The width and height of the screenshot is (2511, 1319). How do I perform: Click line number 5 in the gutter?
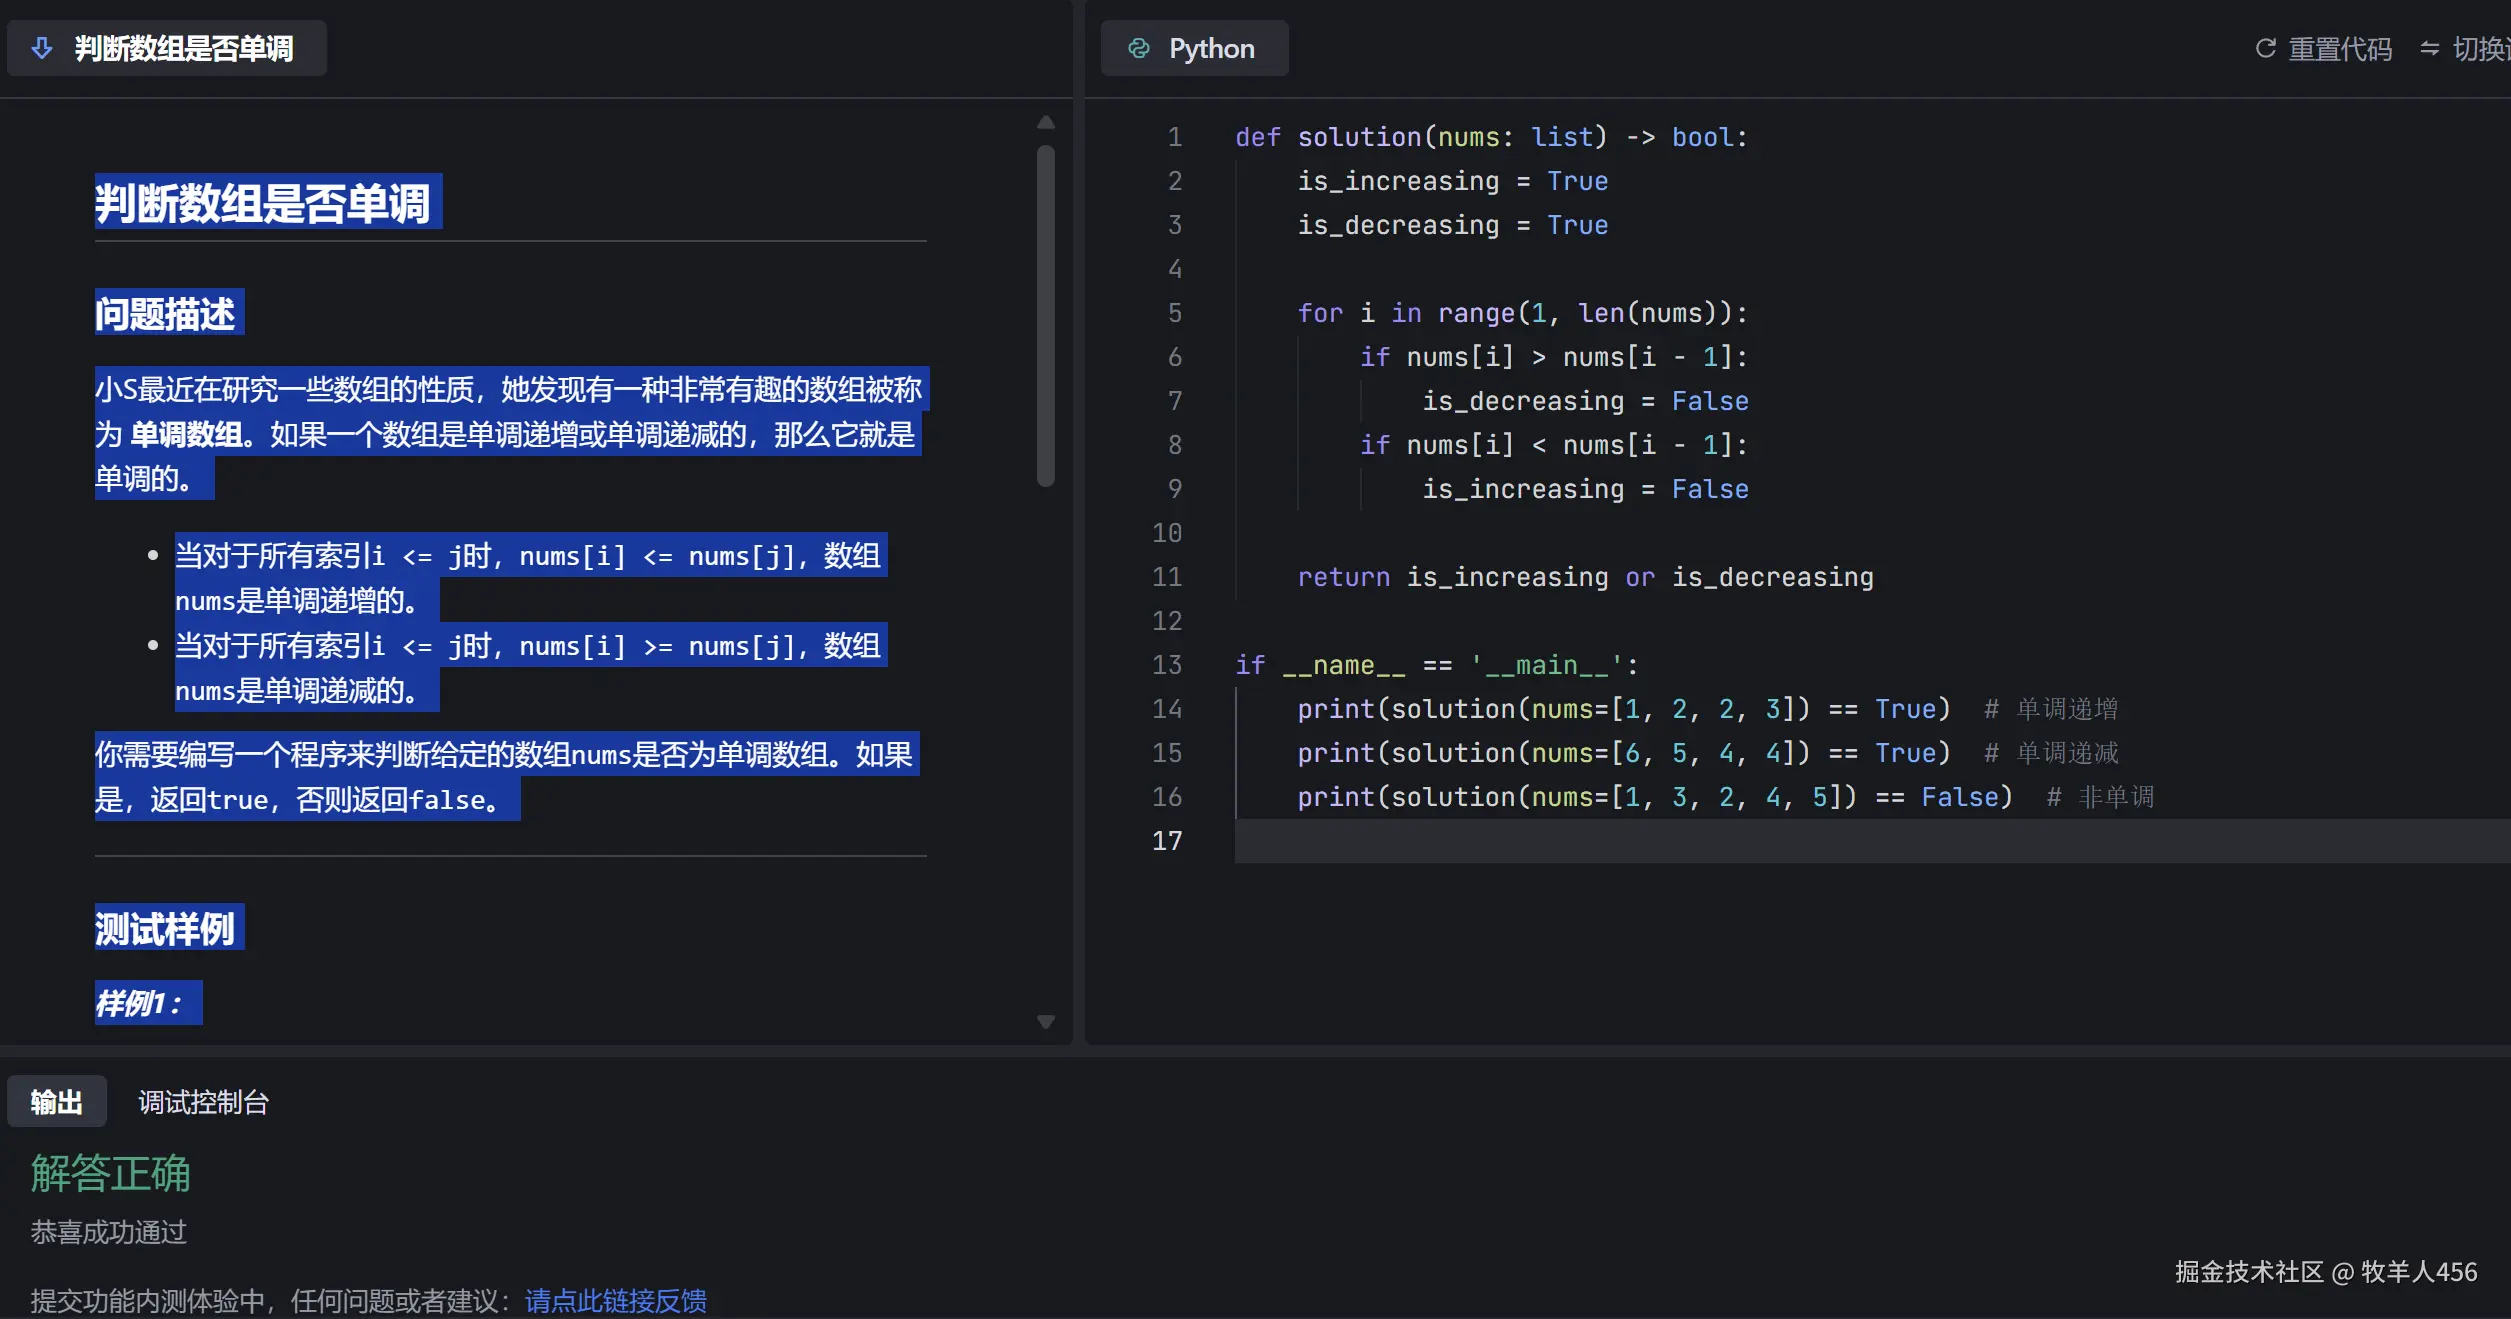coord(1174,313)
